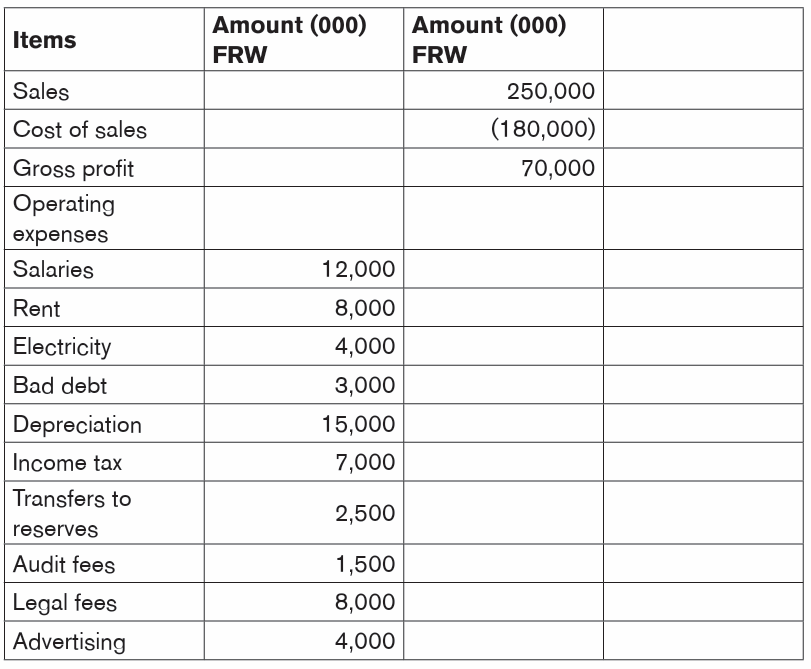Select the Legal fees 8,000 amount

pyautogui.click(x=365, y=602)
